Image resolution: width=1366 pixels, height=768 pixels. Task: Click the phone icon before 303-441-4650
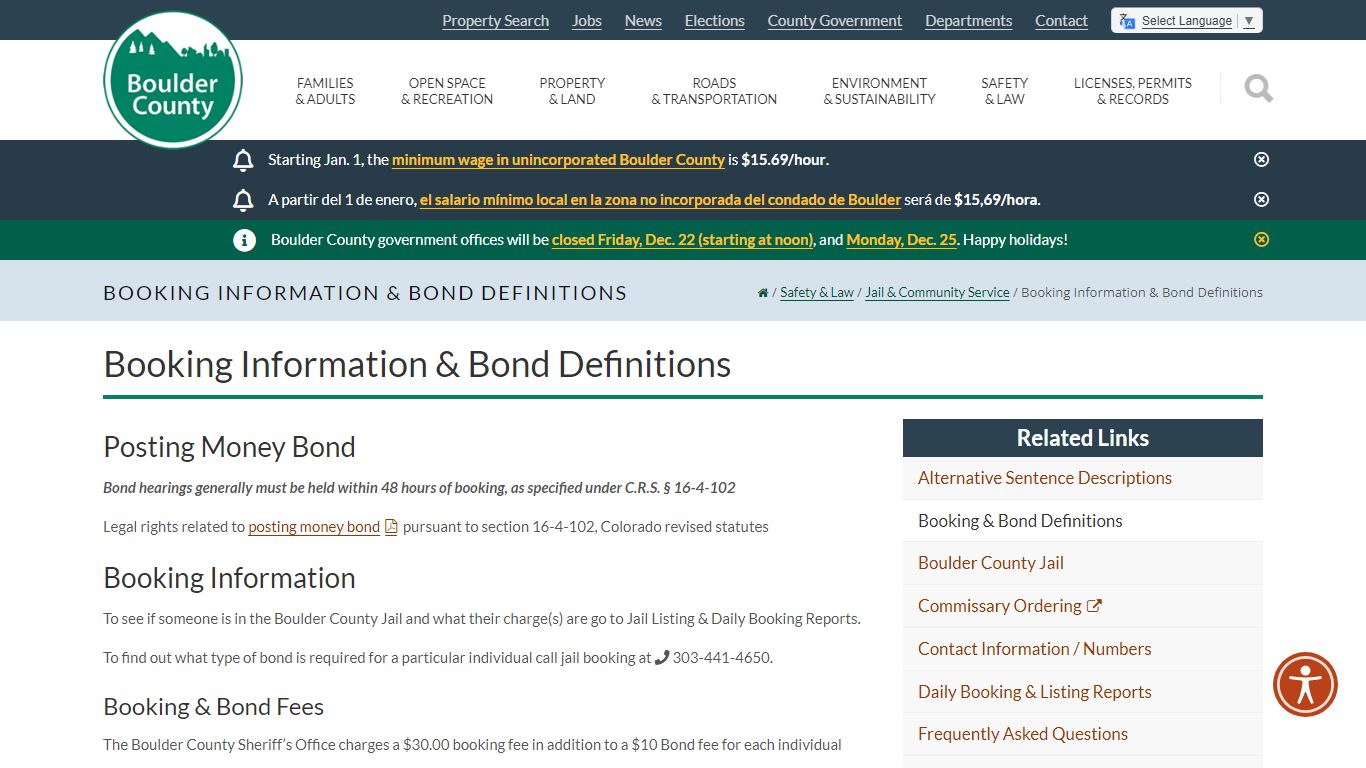point(661,658)
